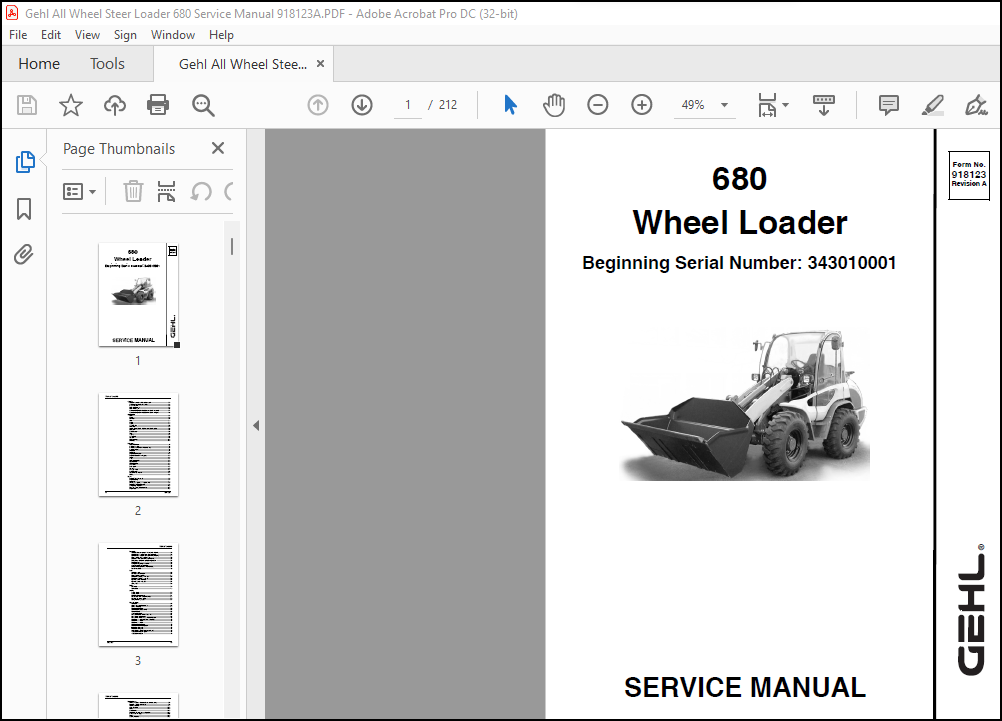The width and height of the screenshot is (1002, 721).
Task: Open Page Thumbnails sidebar icon
Action: (x=25, y=162)
